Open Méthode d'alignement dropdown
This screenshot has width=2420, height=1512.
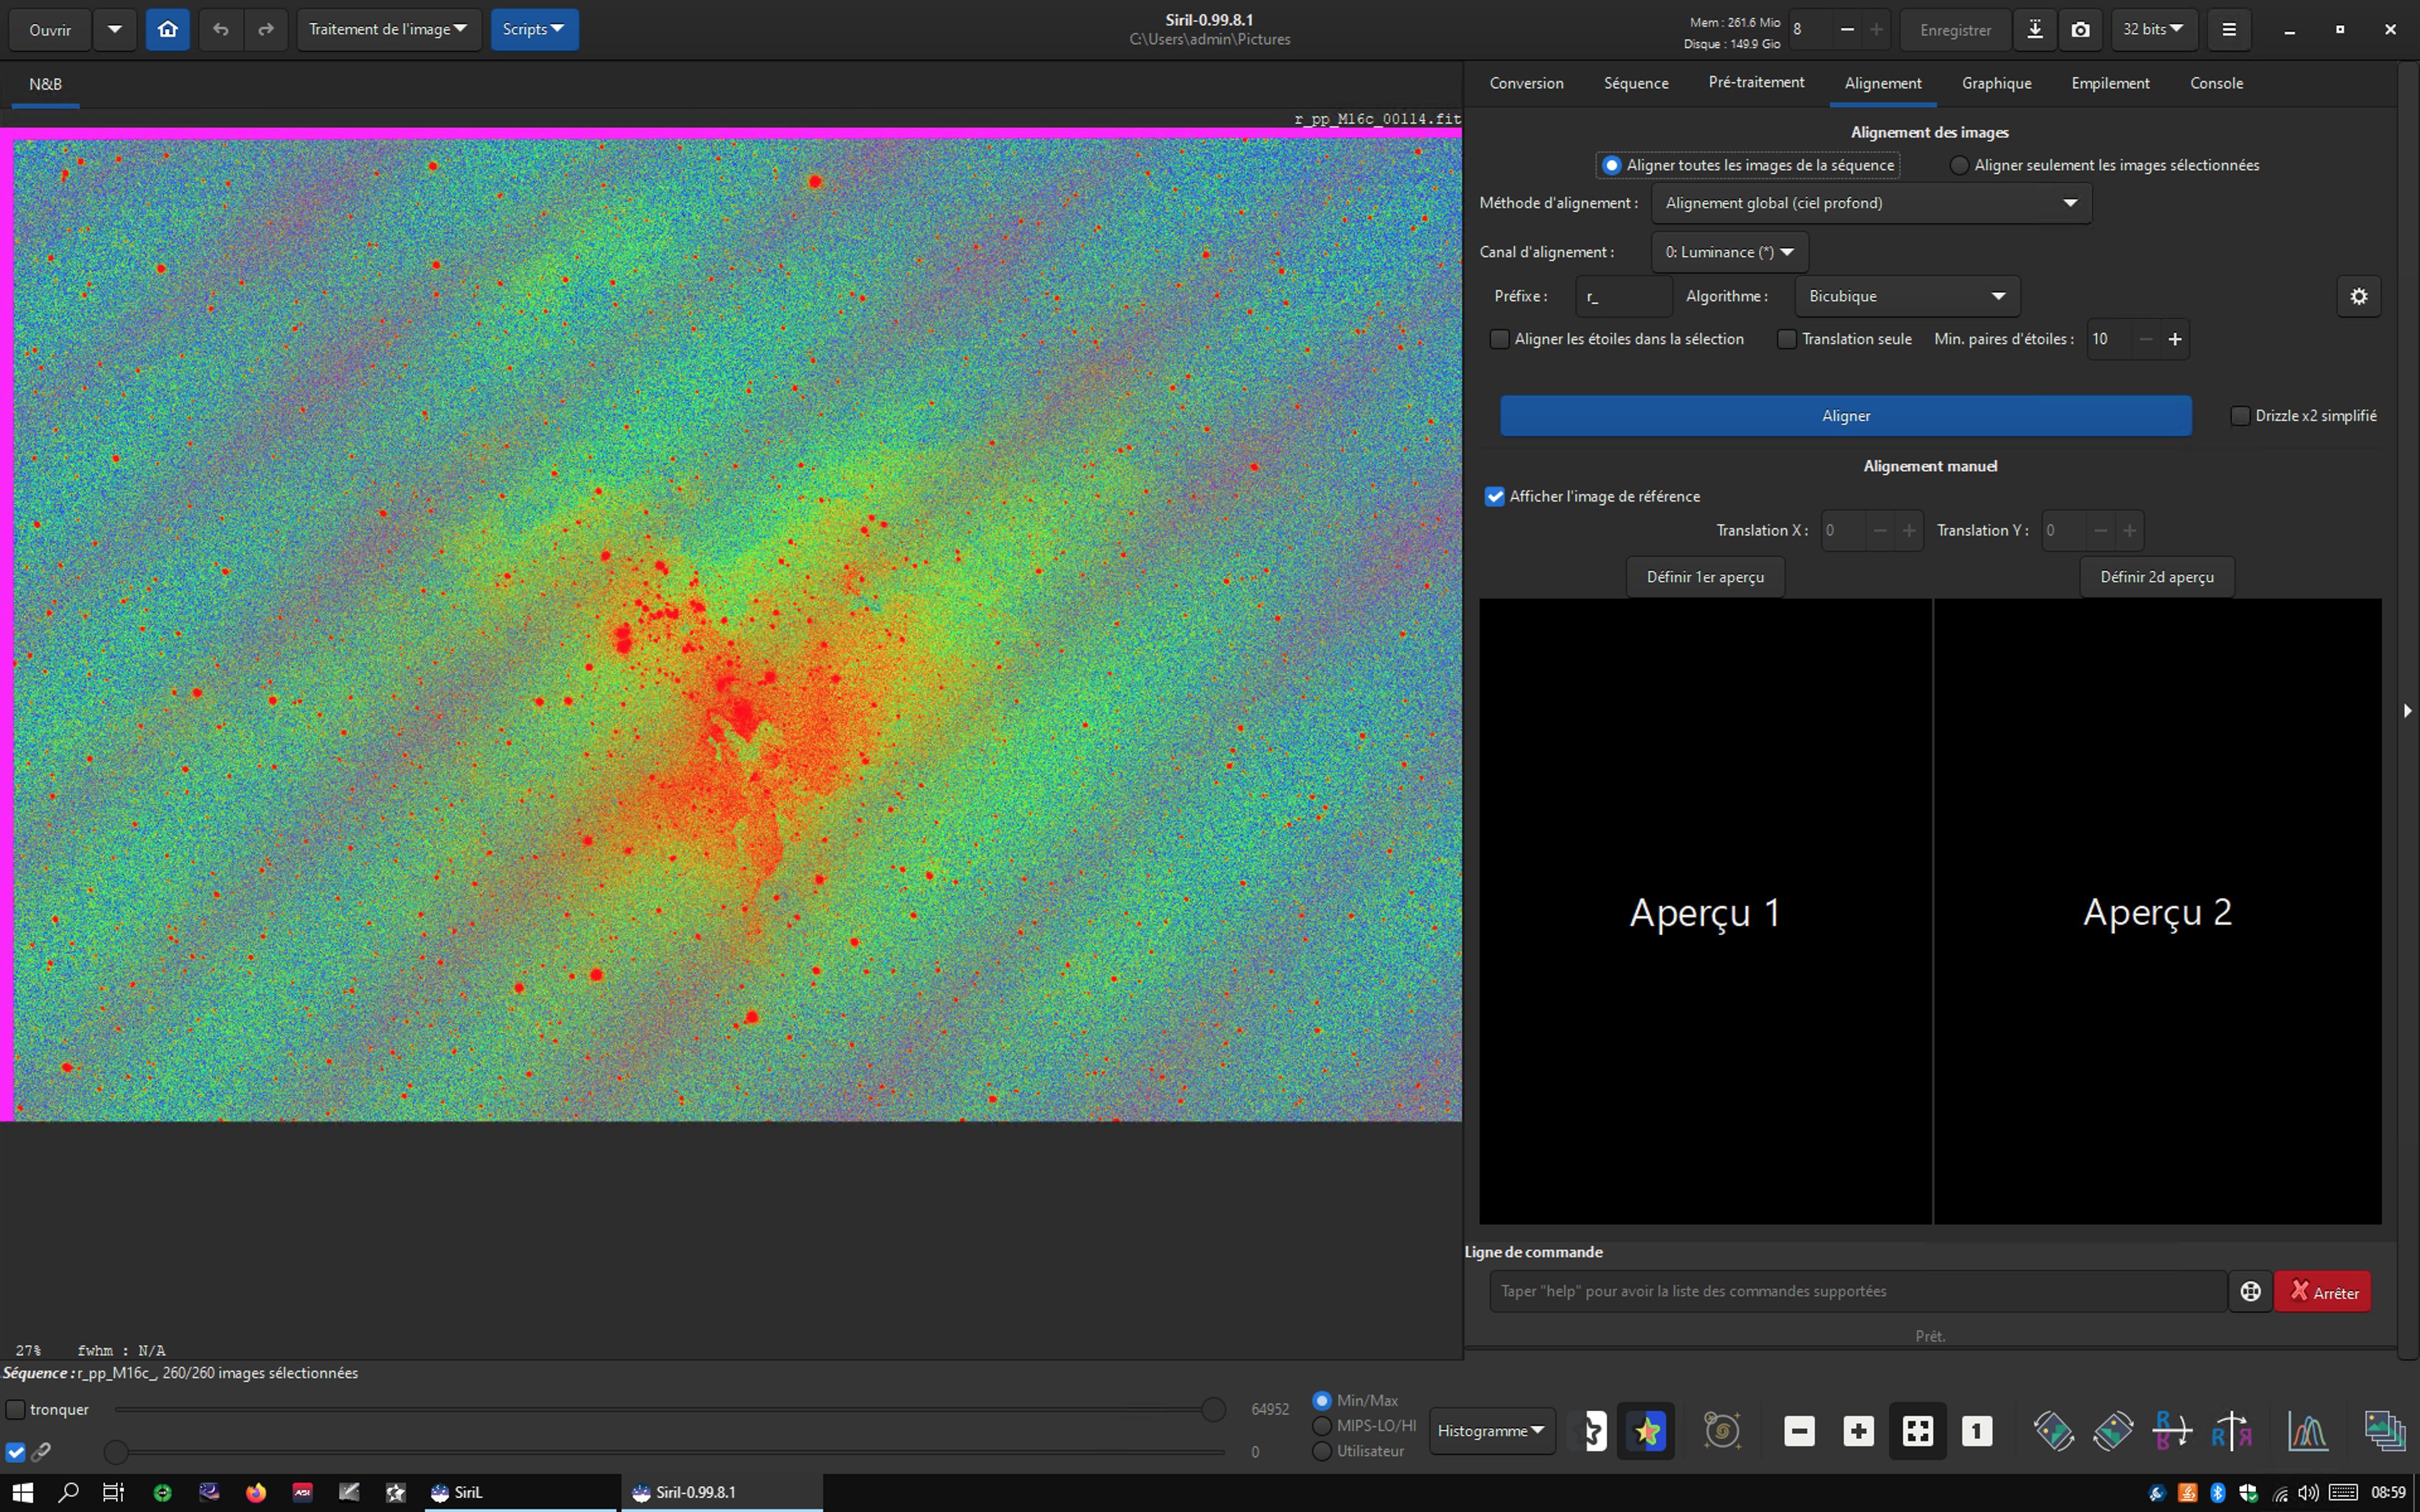tap(1871, 203)
